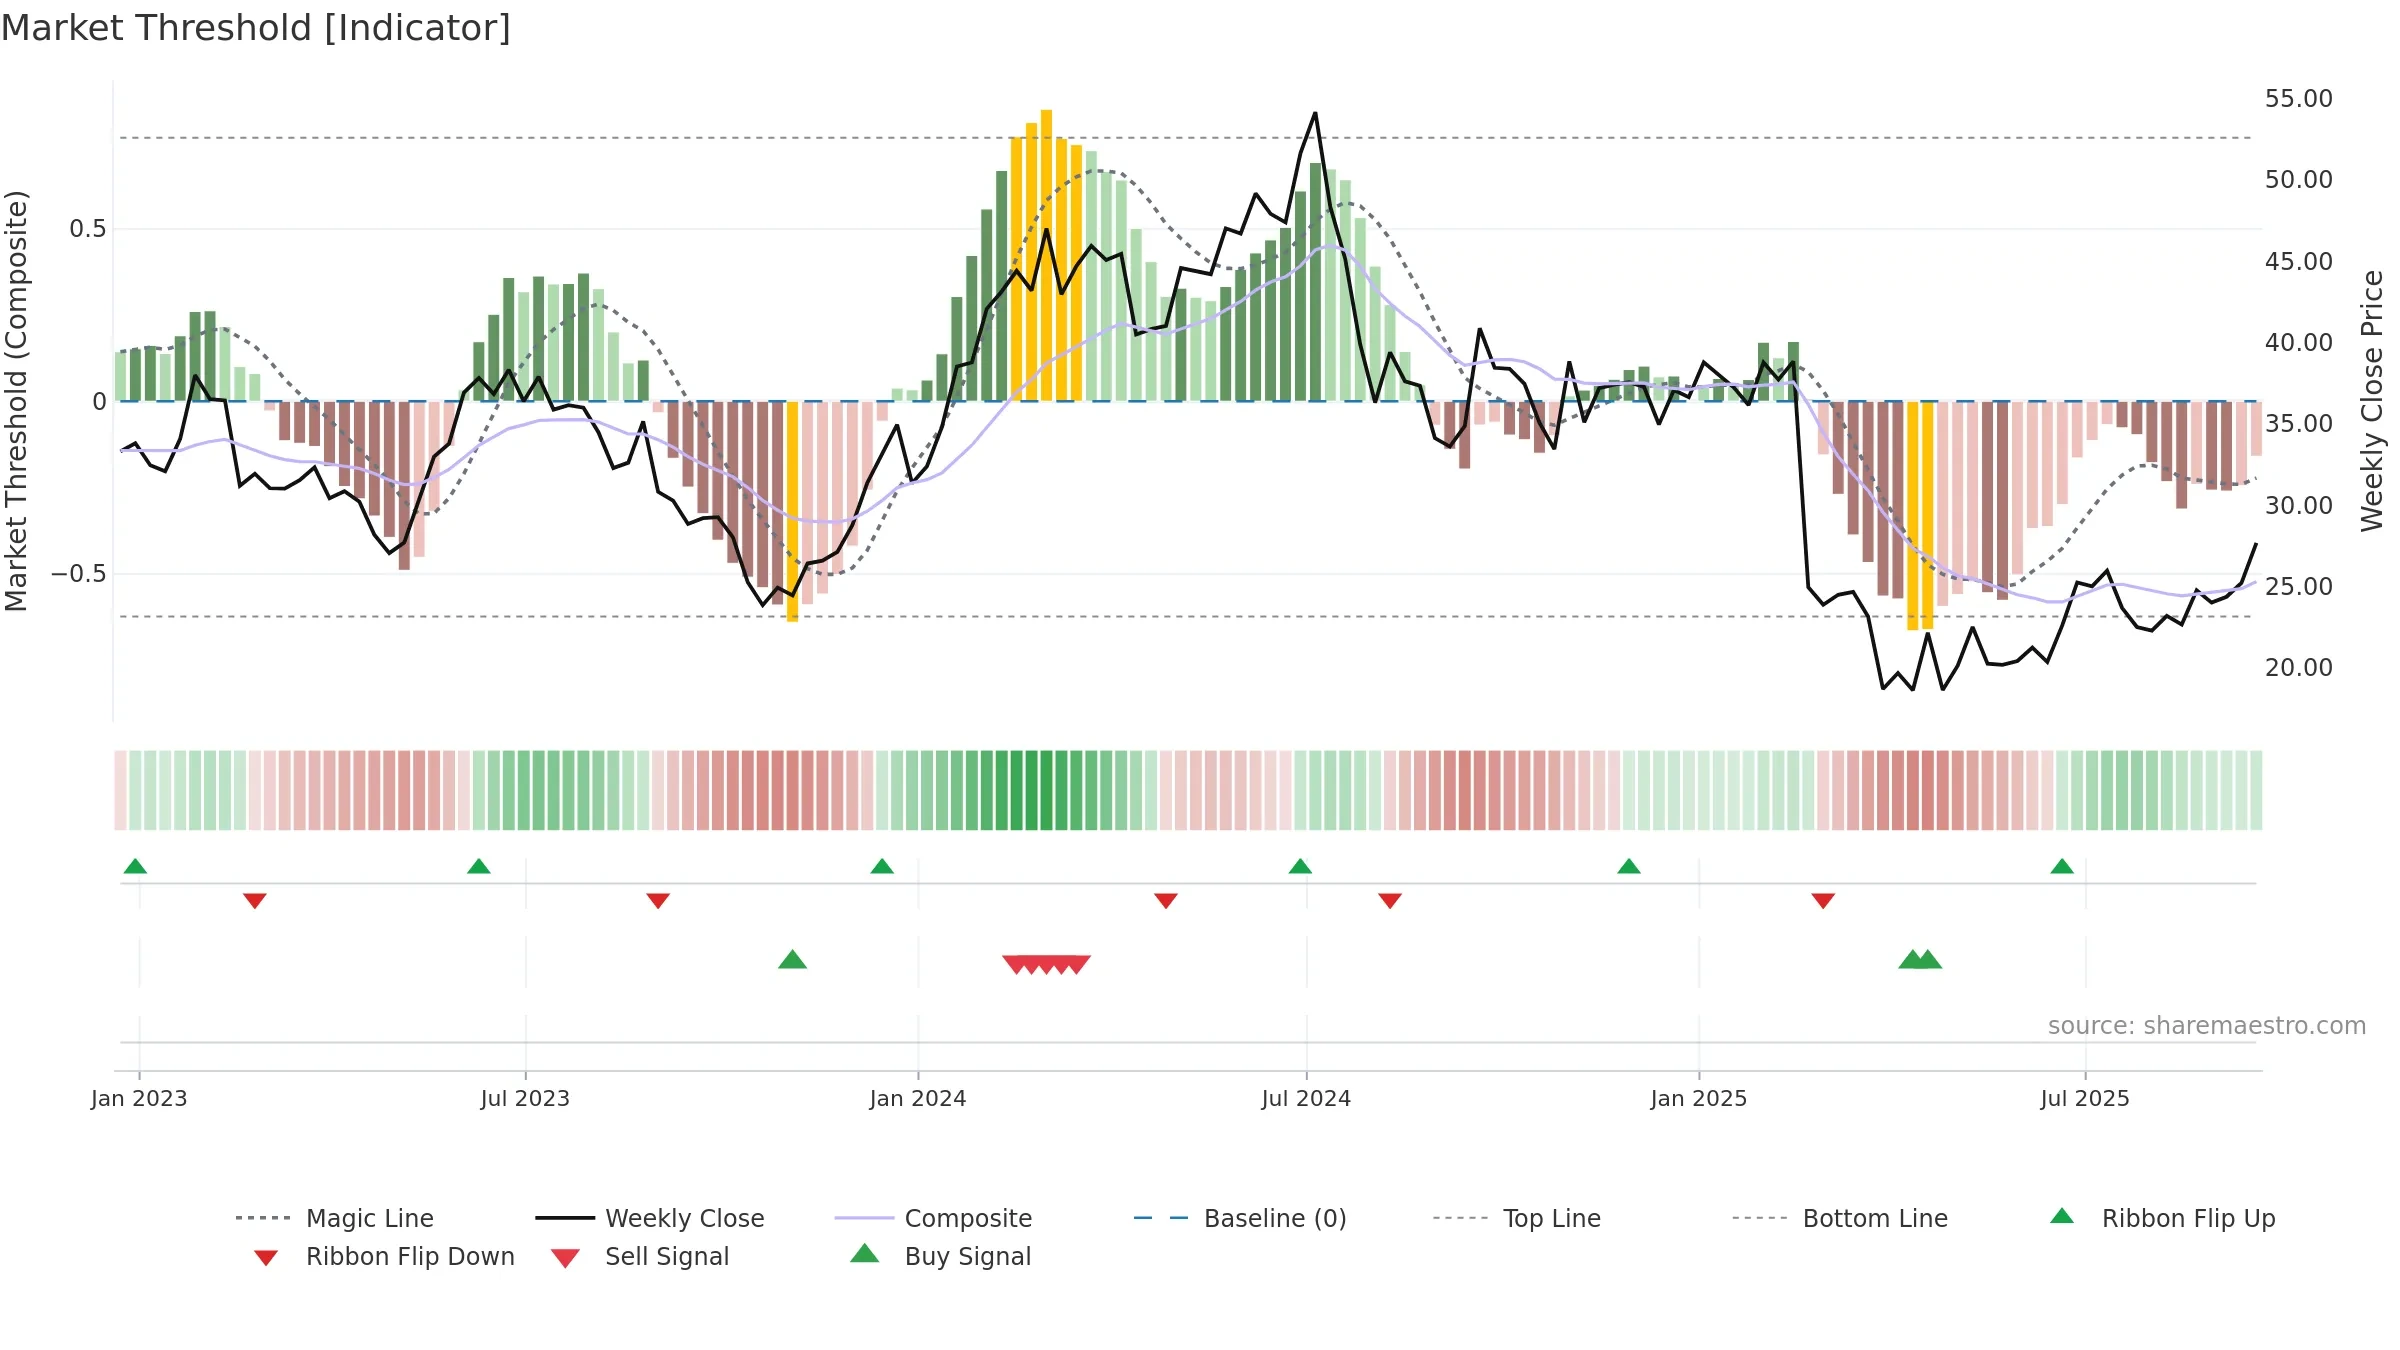This screenshot has height=1350, width=2400.
Task: Click the Jul 2023 x-axis label
Action: click(525, 1098)
